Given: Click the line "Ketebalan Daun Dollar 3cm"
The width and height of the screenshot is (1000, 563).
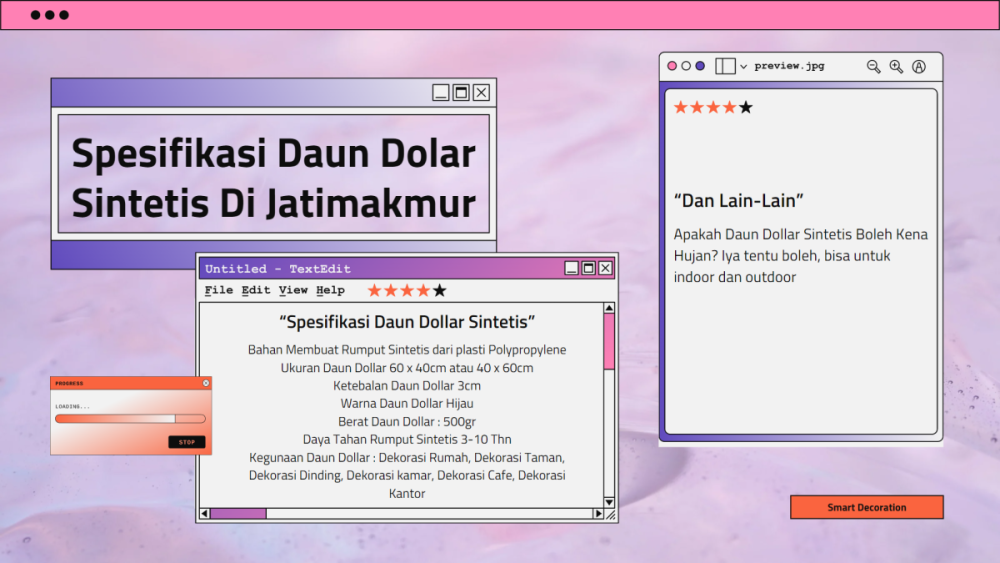Looking at the screenshot, I should (407, 386).
